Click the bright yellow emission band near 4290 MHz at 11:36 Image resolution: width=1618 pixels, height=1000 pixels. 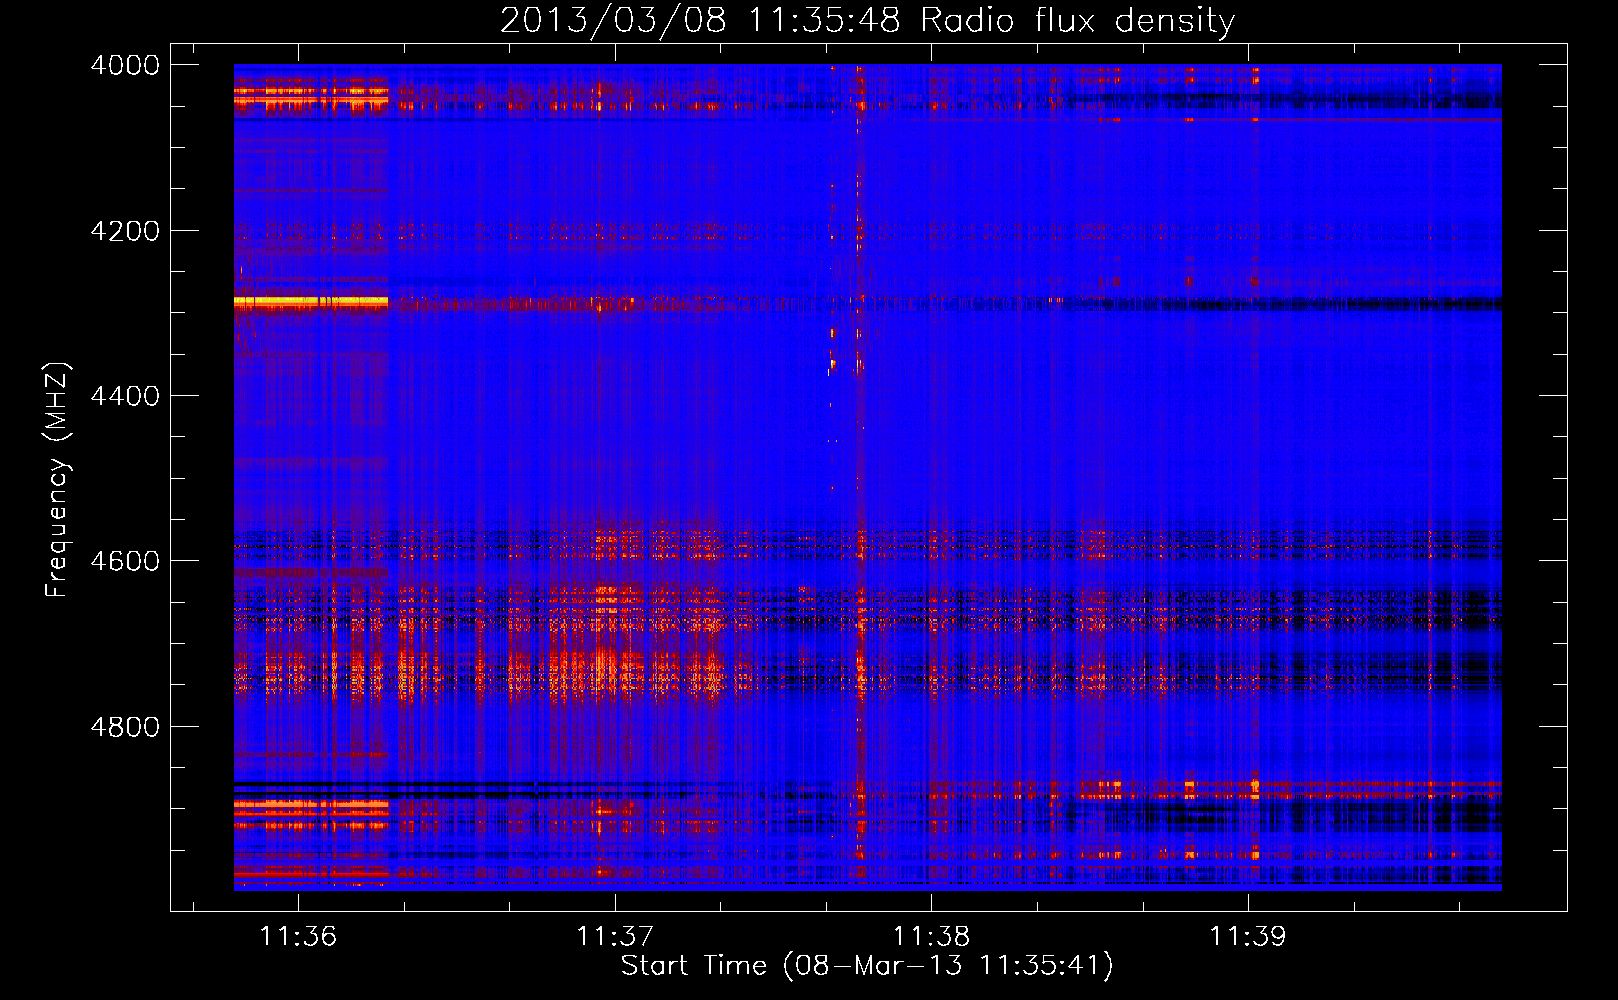pyautogui.click(x=311, y=301)
